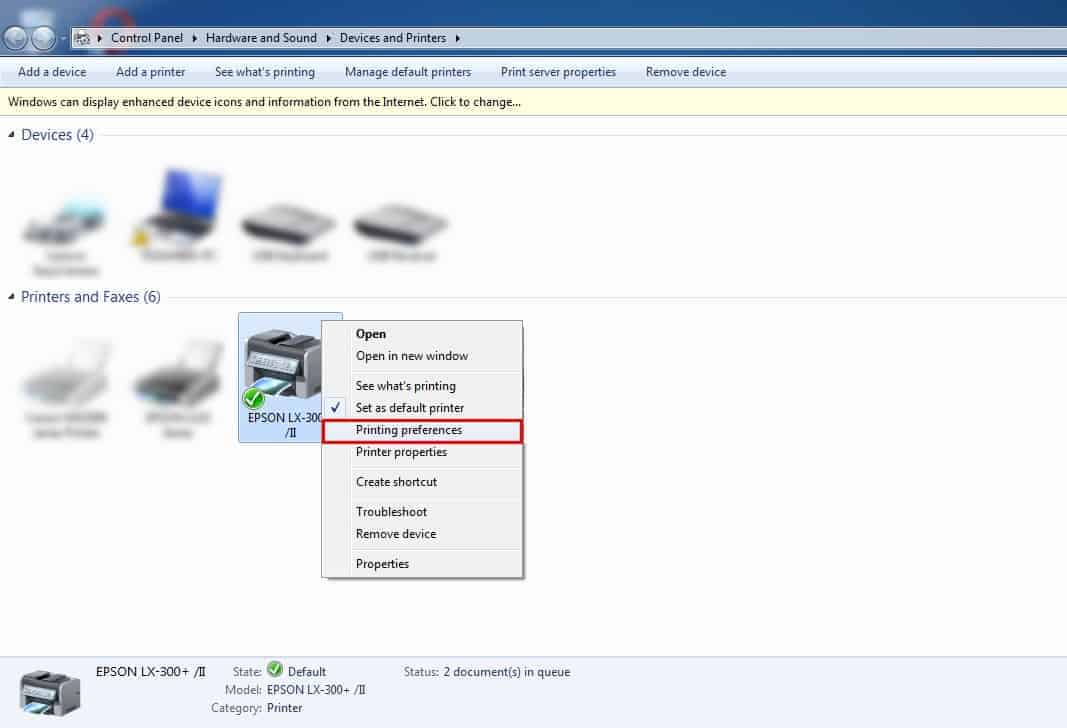Click the Control Panel icon in address bar
This screenshot has width=1067, height=728.
click(x=83, y=38)
